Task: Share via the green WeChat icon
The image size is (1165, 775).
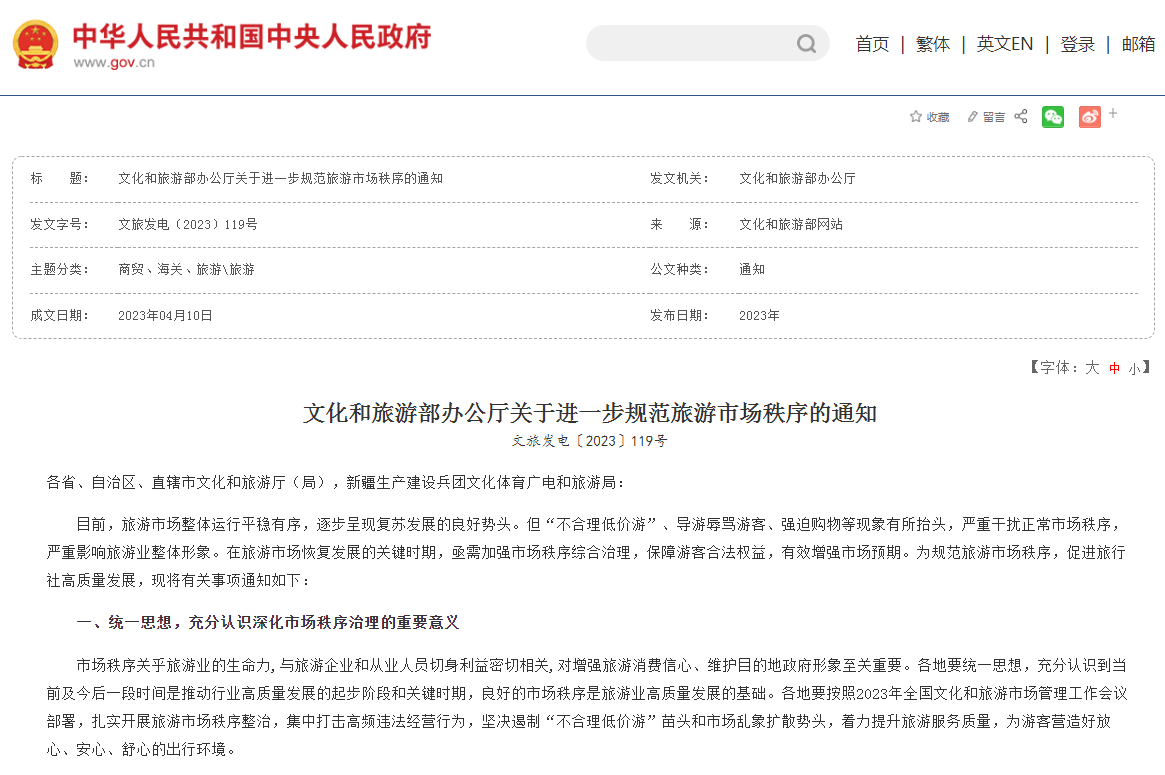Action: click(1053, 117)
